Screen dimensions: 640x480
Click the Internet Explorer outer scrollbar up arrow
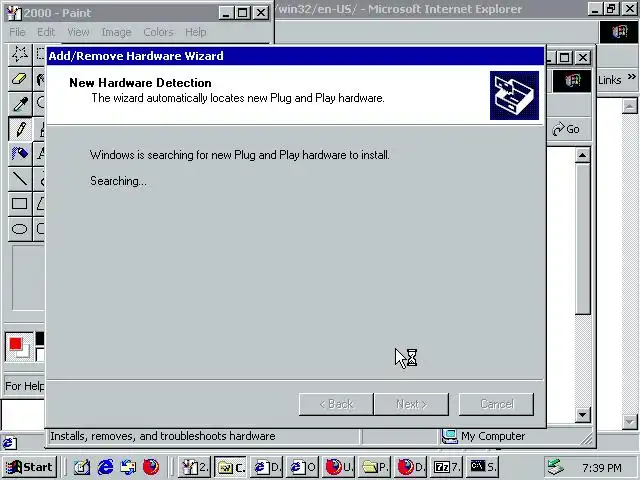[x=630, y=106]
